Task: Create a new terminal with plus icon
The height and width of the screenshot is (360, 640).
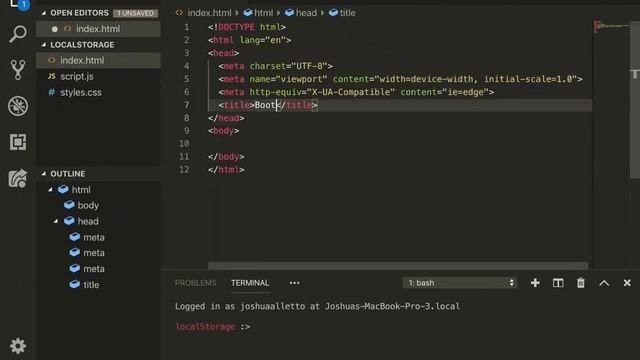Action: 535,283
